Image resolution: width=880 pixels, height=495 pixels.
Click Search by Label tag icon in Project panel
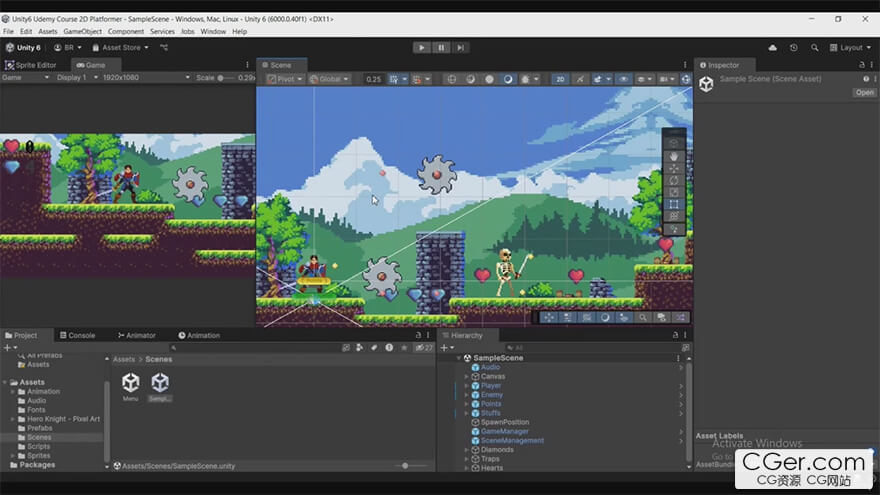(374, 348)
